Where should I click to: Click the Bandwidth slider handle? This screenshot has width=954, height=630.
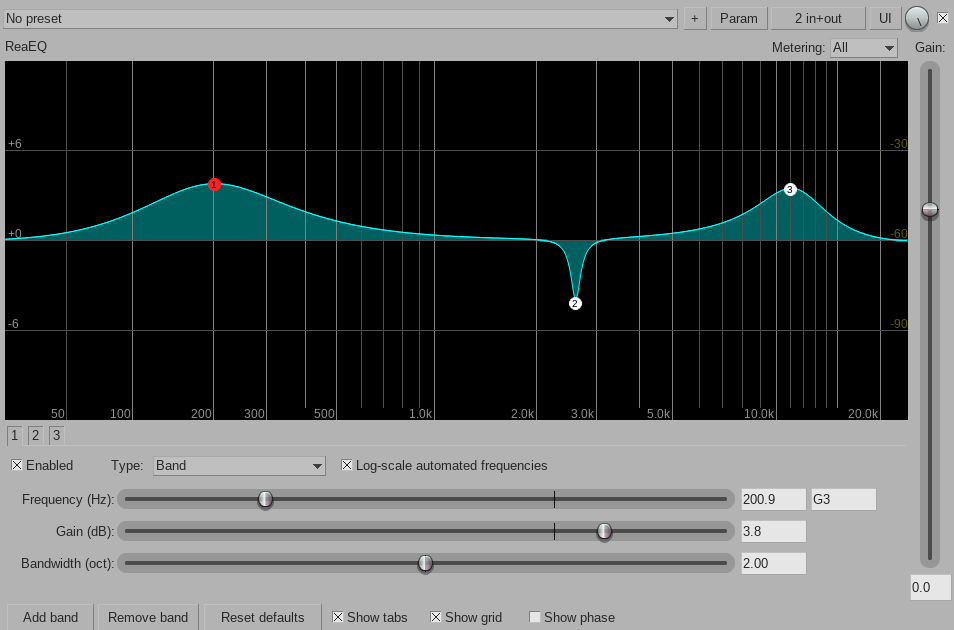pos(425,563)
